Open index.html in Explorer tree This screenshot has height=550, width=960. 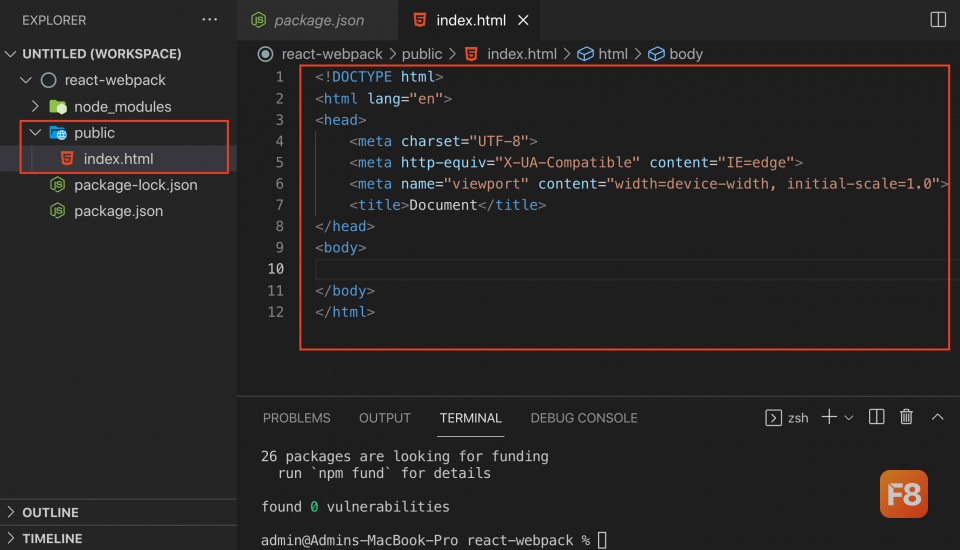(118, 159)
